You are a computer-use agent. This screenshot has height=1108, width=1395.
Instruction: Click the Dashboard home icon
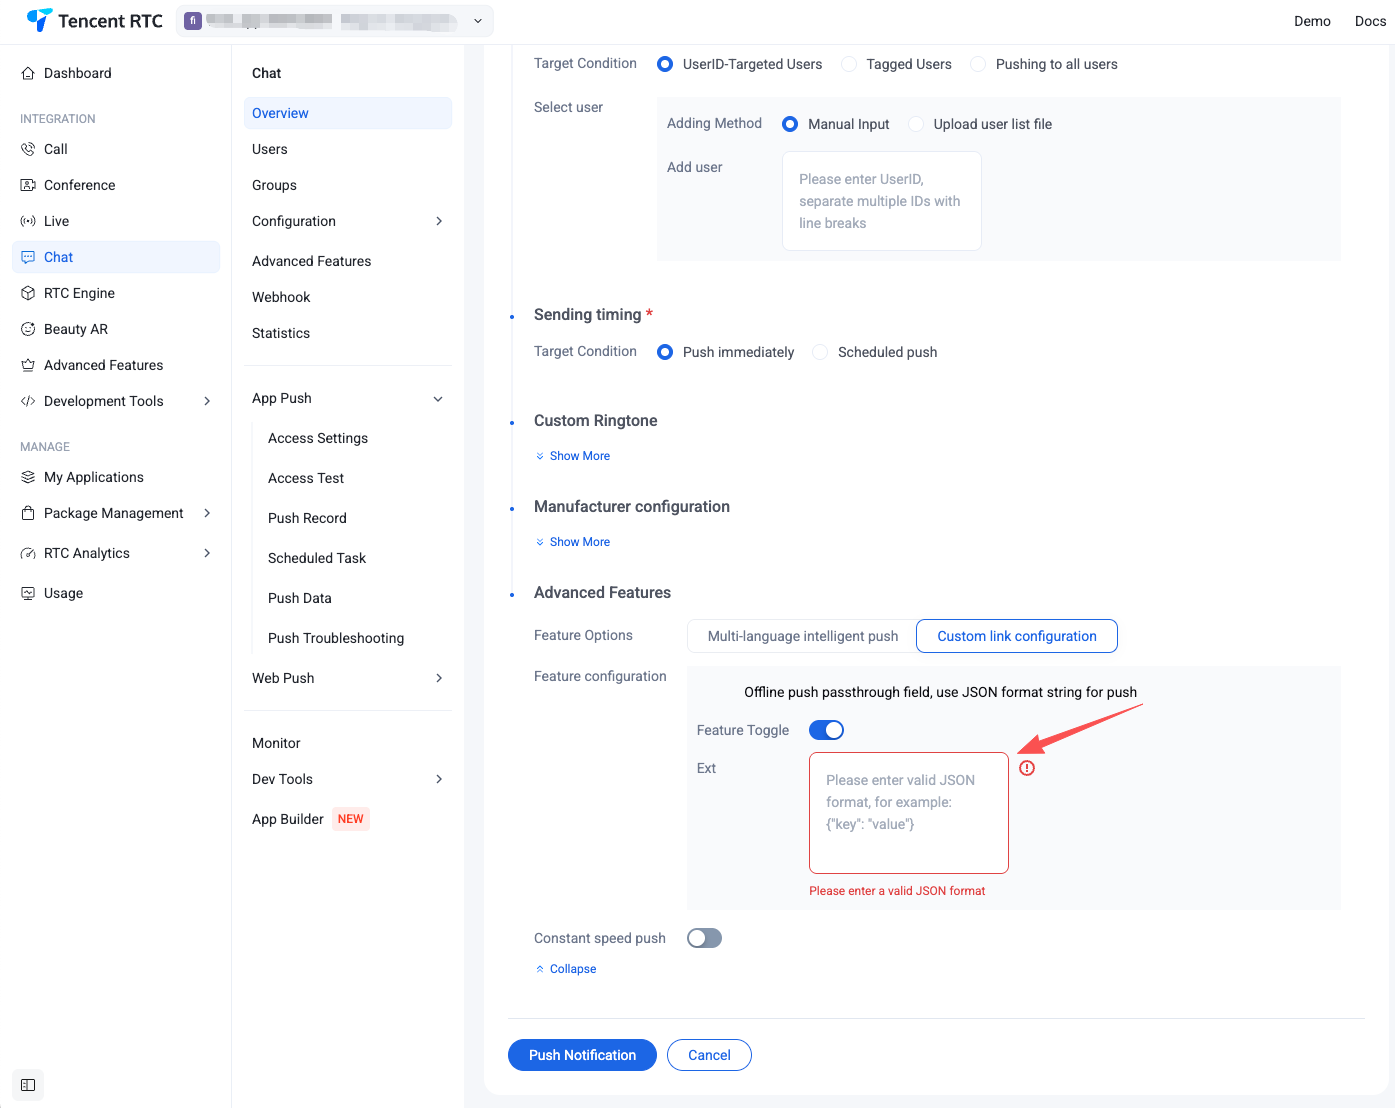coord(28,73)
